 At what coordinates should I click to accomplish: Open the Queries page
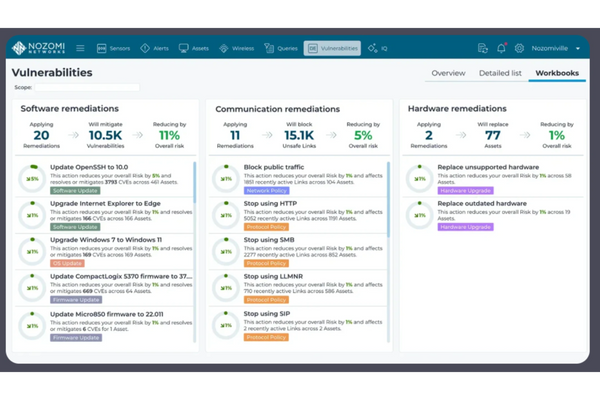(279, 48)
